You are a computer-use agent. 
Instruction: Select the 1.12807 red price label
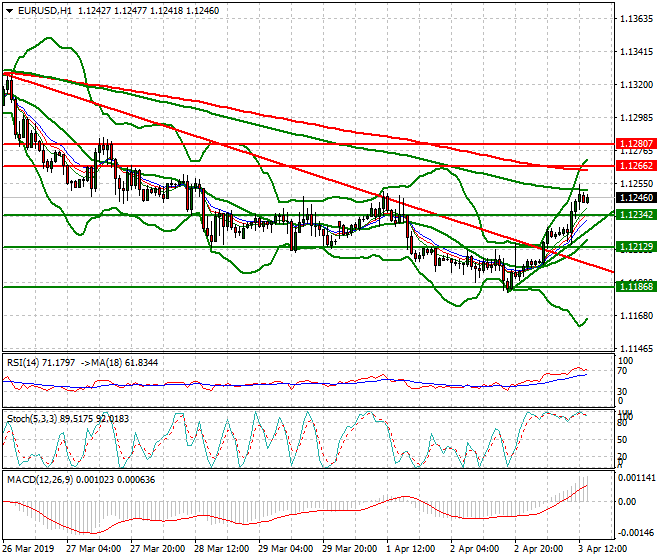(x=636, y=144)
